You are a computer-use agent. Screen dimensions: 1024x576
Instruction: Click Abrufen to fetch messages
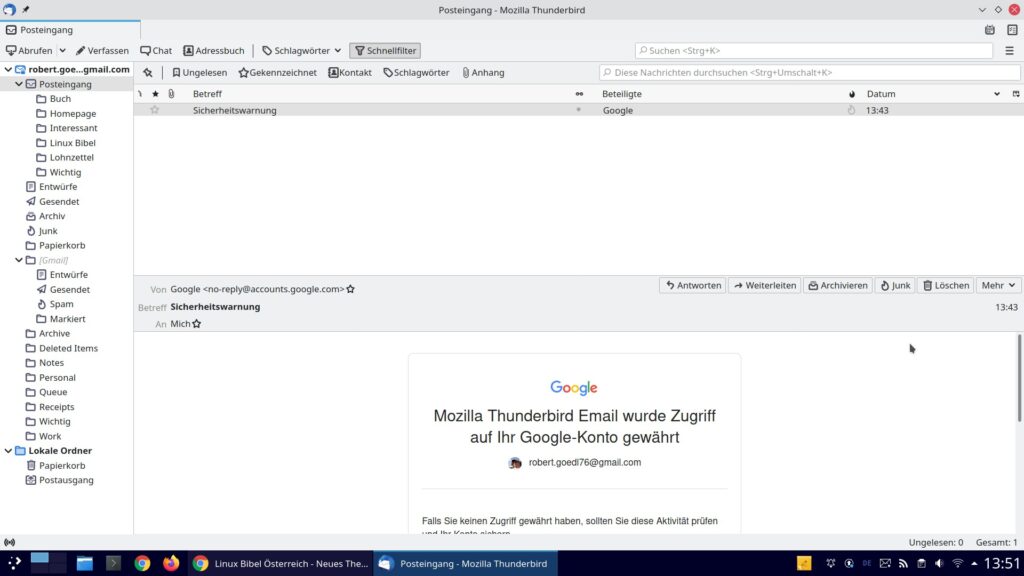coord(29,50)
